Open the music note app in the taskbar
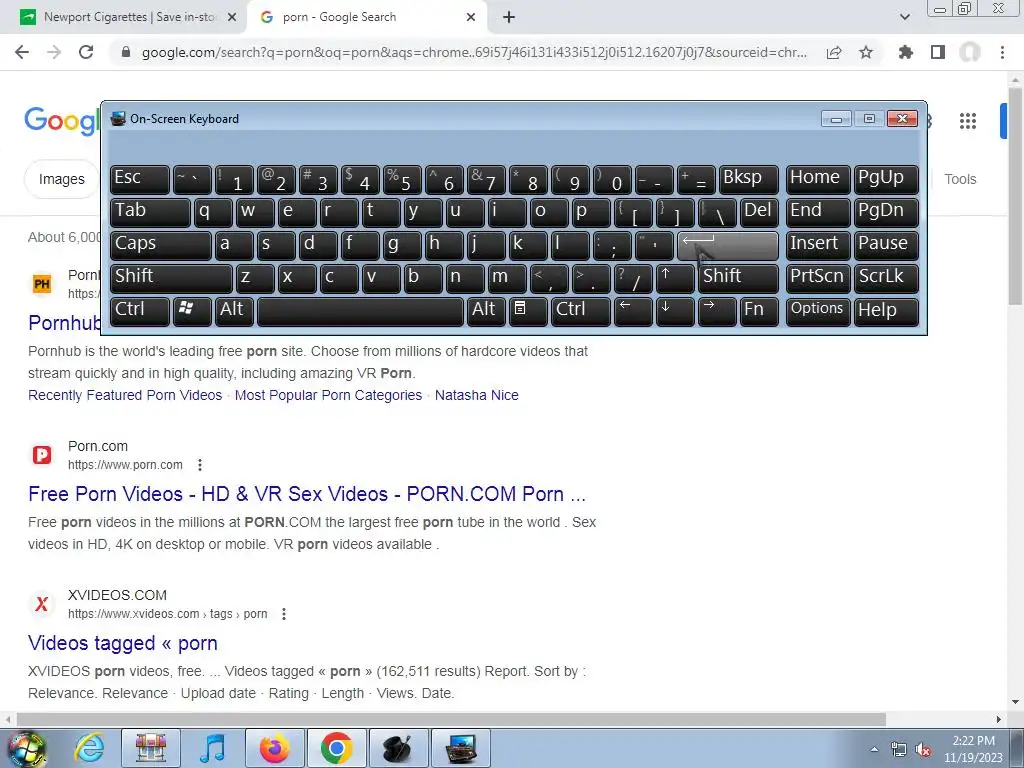This screenshot has height=768, width=1024. tap(212, 748)
